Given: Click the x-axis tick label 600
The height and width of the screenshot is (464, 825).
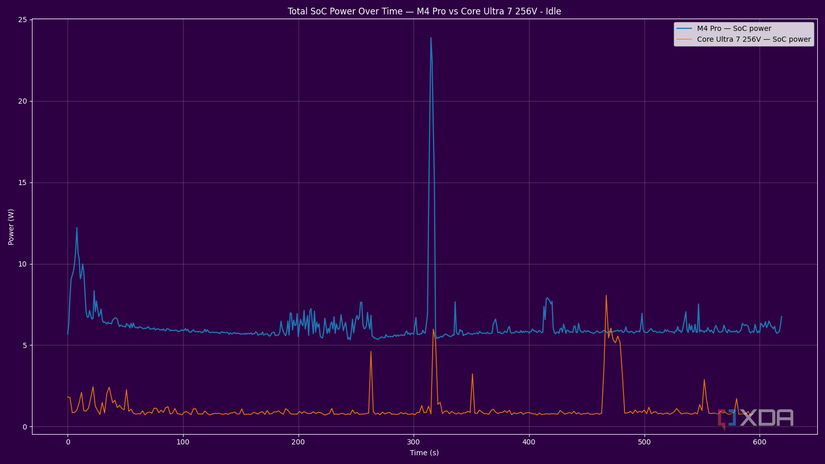Looking at the screenshot, I should coord(759,442).
